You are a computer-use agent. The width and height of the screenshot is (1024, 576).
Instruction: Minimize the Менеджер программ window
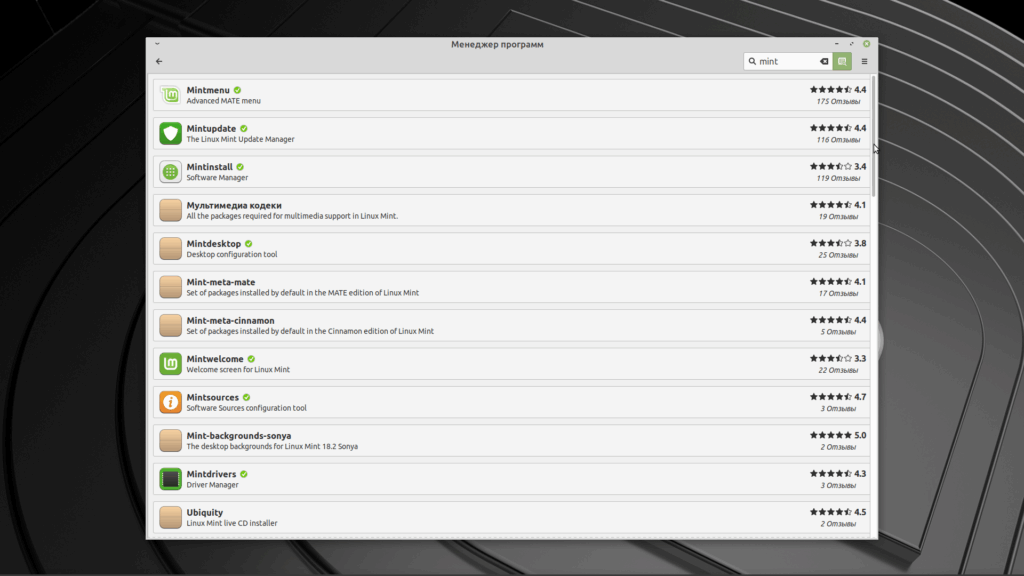pyautogui.click(x=837, y=44)
